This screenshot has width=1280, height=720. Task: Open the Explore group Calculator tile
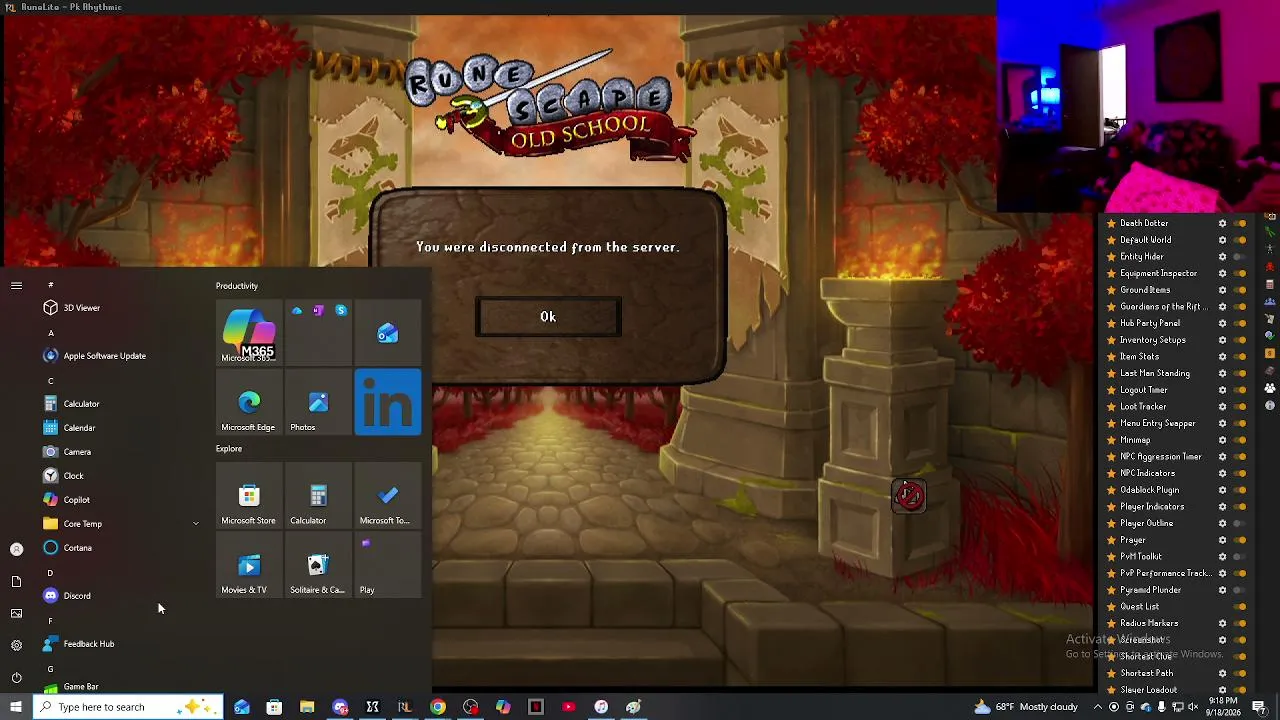[318, 497]
